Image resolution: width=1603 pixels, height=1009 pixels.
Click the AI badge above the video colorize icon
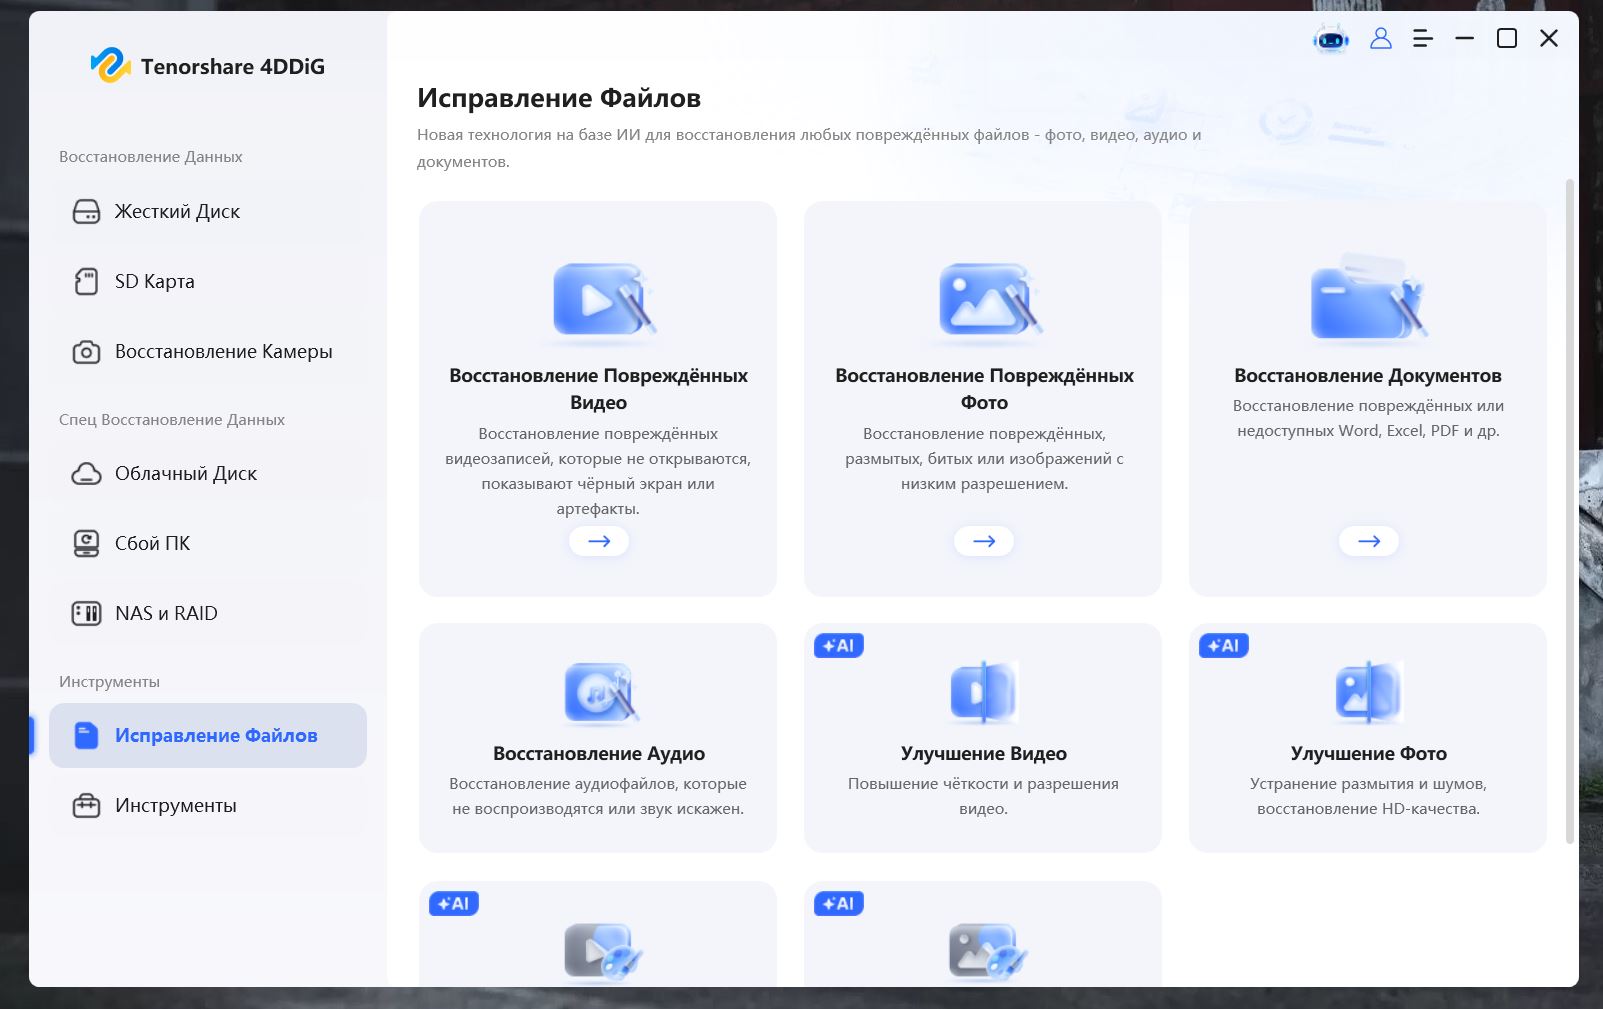[454, 904]
